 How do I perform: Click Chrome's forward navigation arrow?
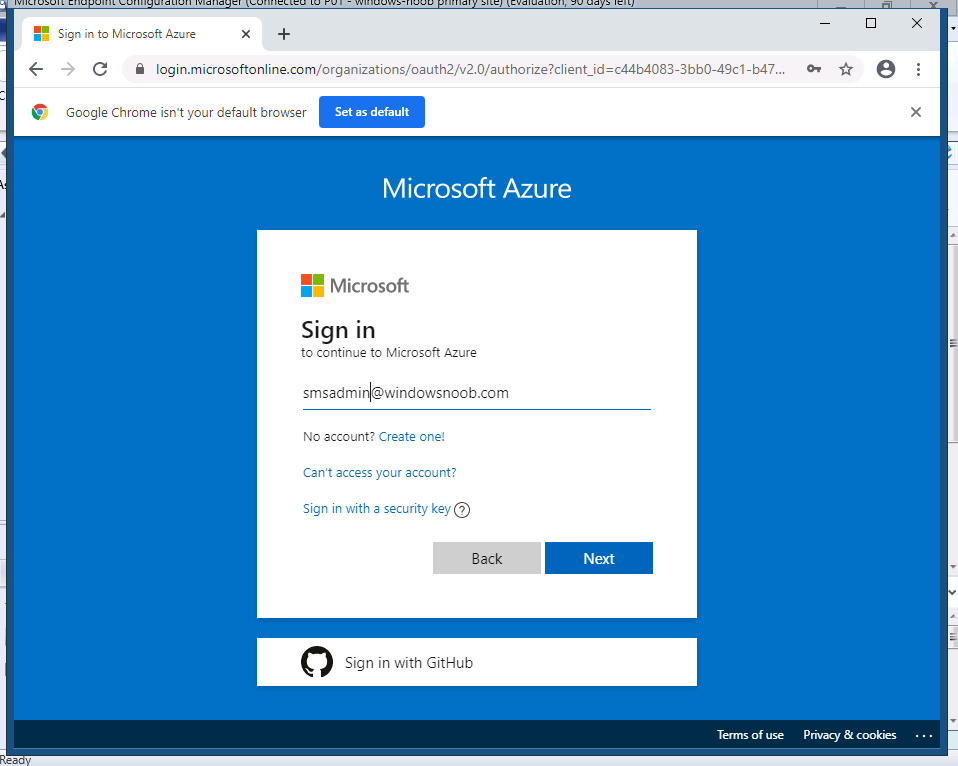(x=68, y=69)
